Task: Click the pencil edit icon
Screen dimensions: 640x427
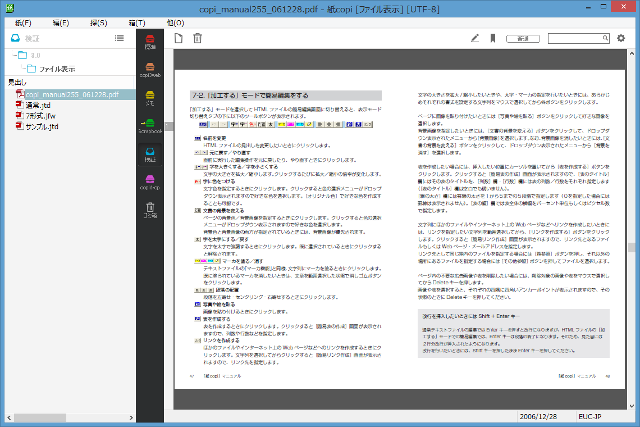Action: pyautogui.click(x=476, y=39)
